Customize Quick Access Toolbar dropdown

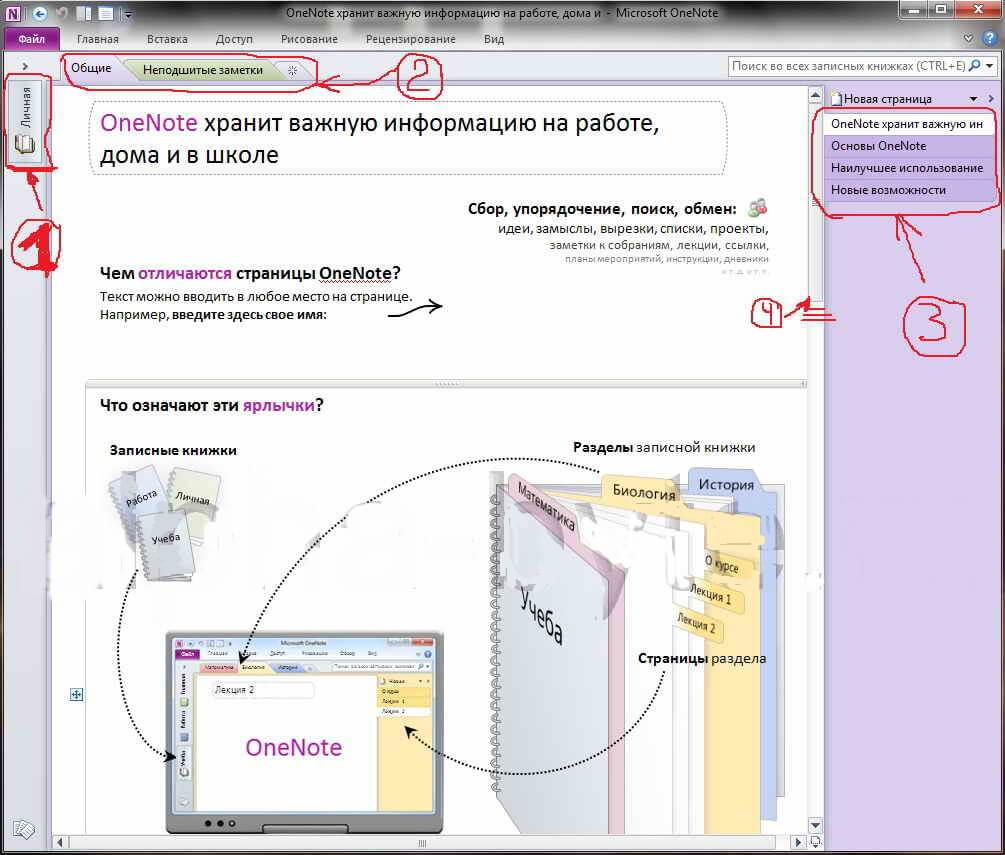(128, 15)
